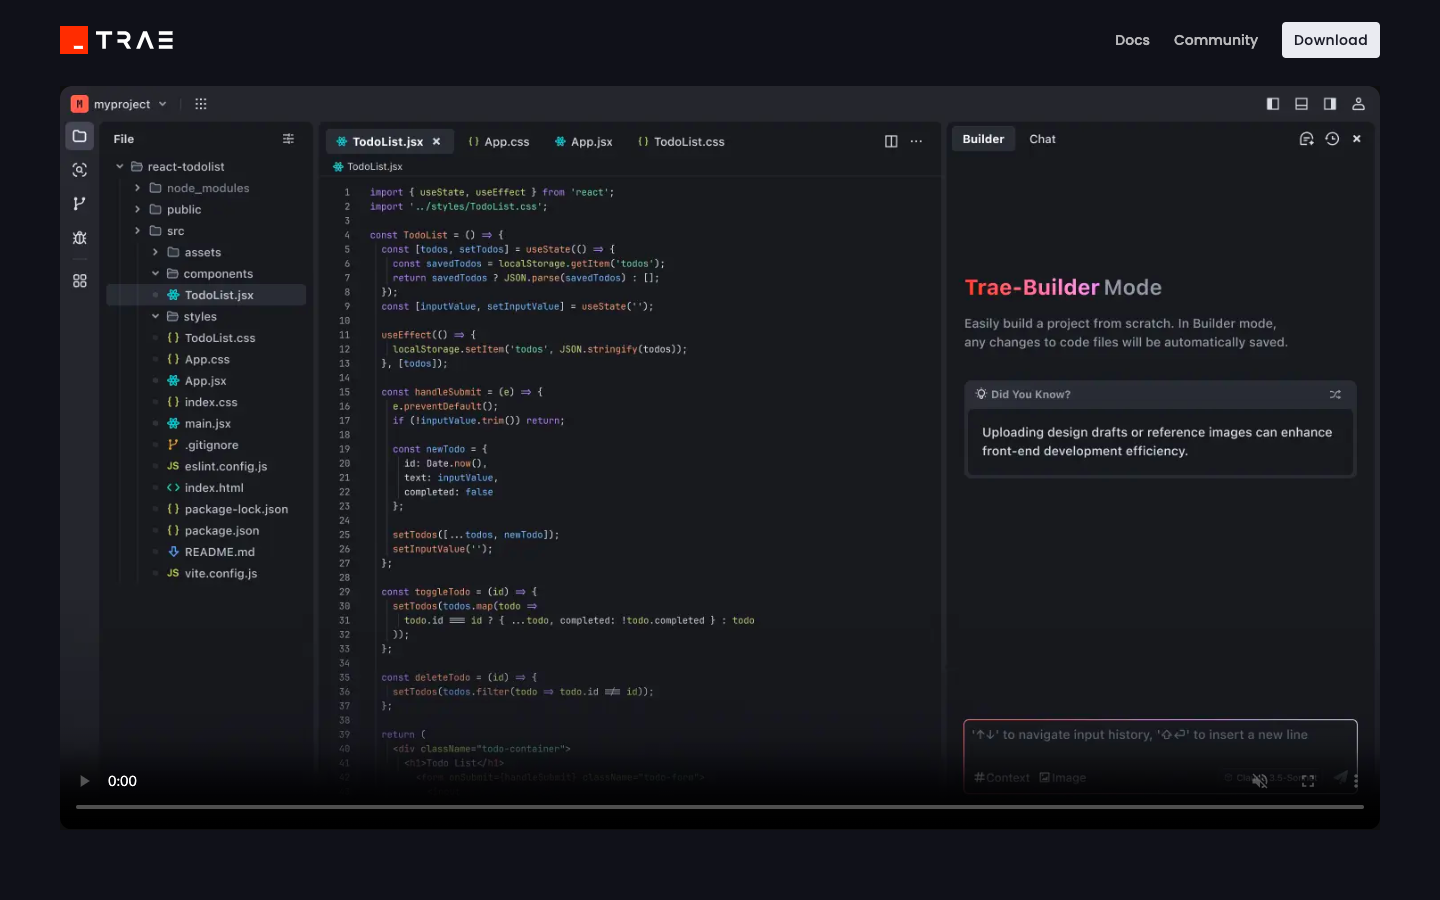Open the editor more actions ellipsis

pos(916,141)
